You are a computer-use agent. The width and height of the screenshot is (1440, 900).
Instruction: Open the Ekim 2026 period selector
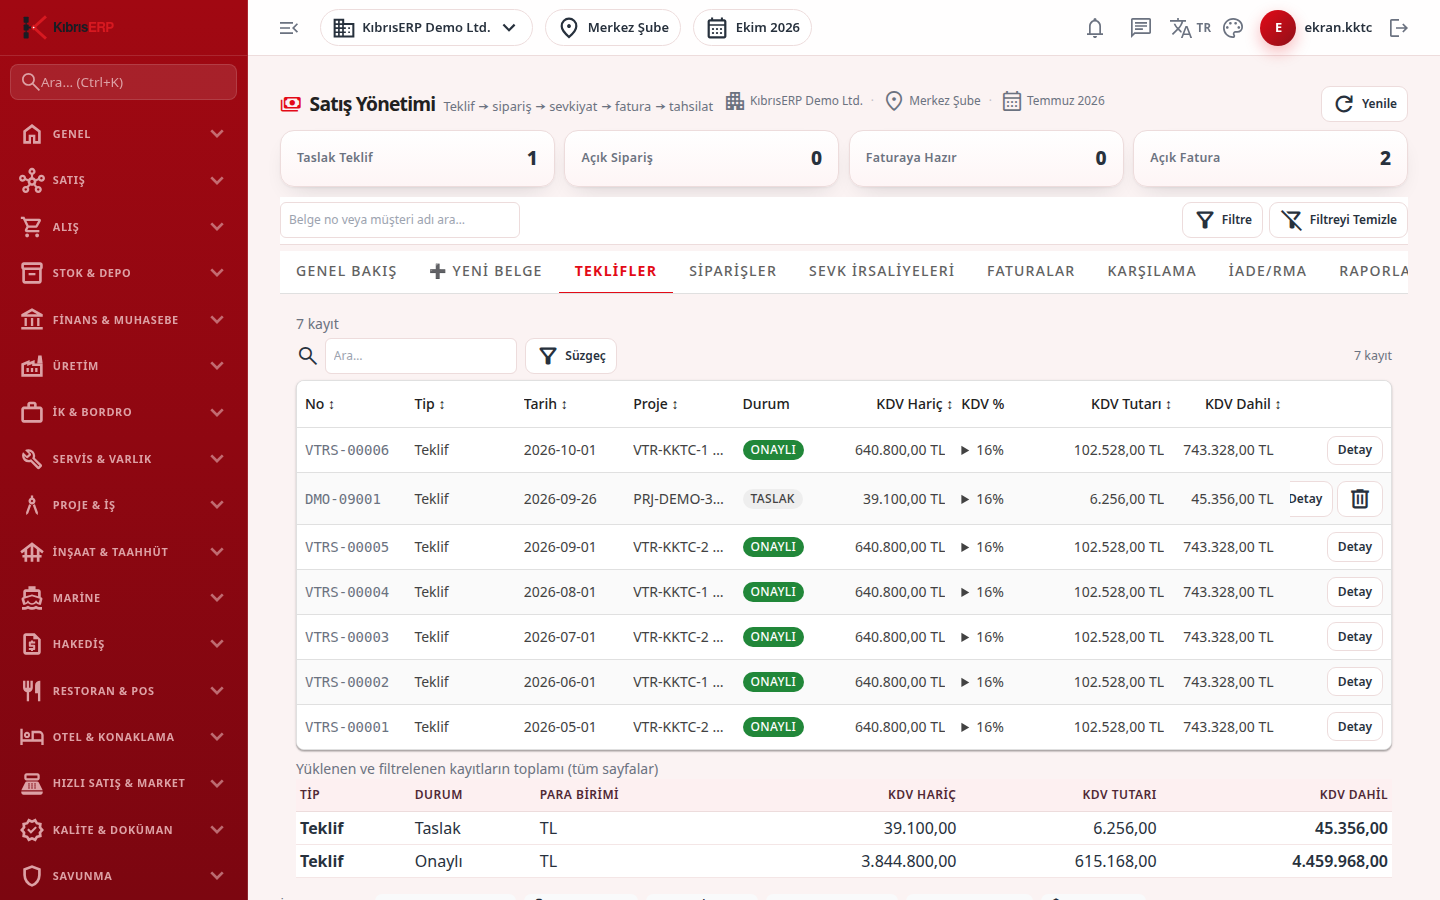pyautogui.click(x=752, y=28)
